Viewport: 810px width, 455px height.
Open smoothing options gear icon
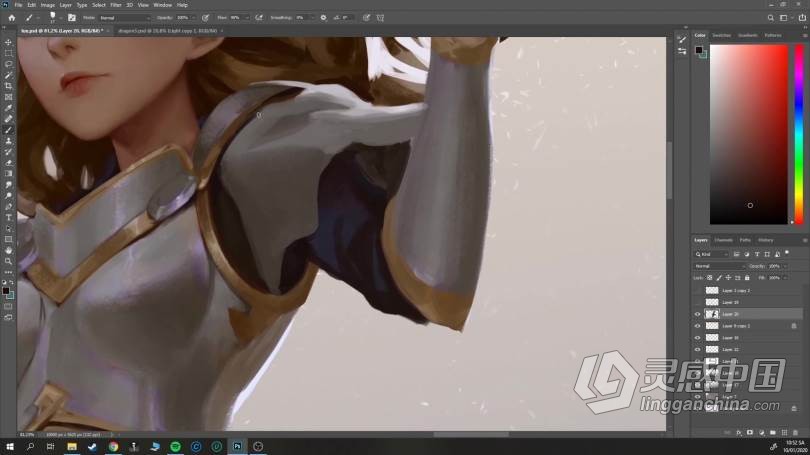point(323,18)
